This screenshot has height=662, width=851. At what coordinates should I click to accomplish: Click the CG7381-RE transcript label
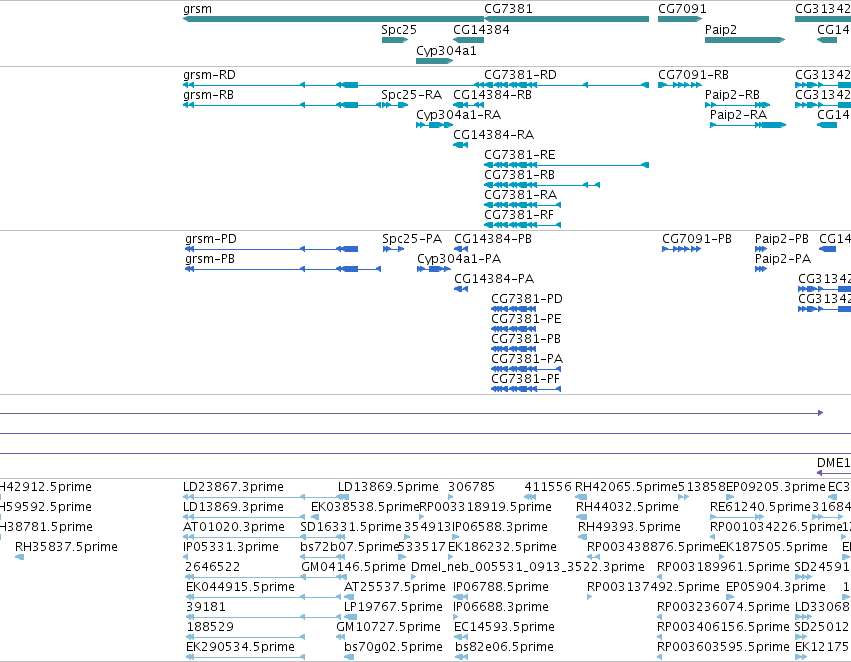pos(519,155)
